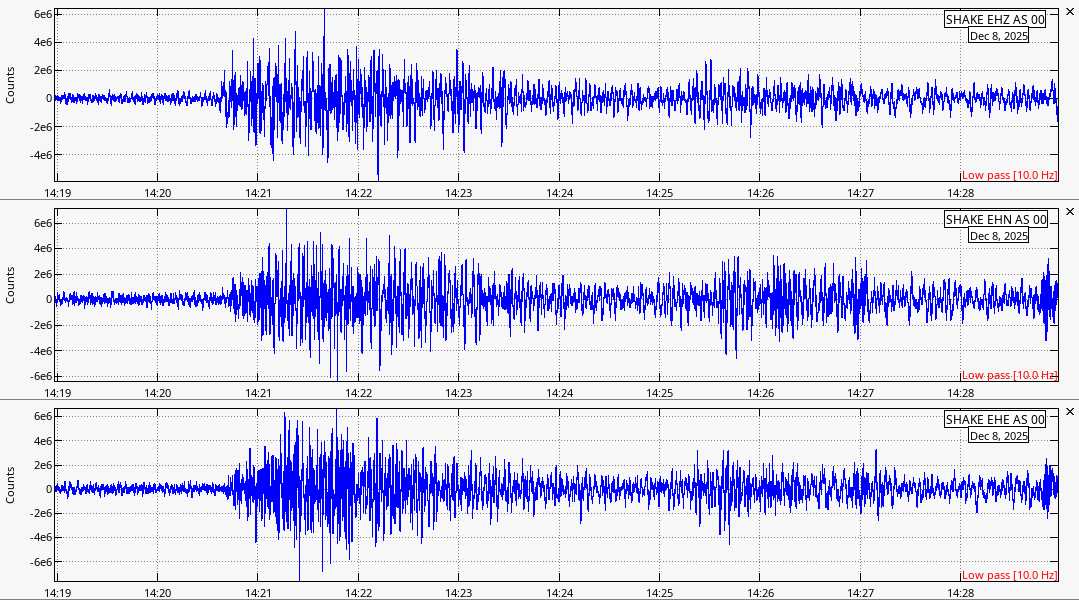Click the 14:25 time label under EHN
Screen dimensions: 1079x600
tap(659, 393)
